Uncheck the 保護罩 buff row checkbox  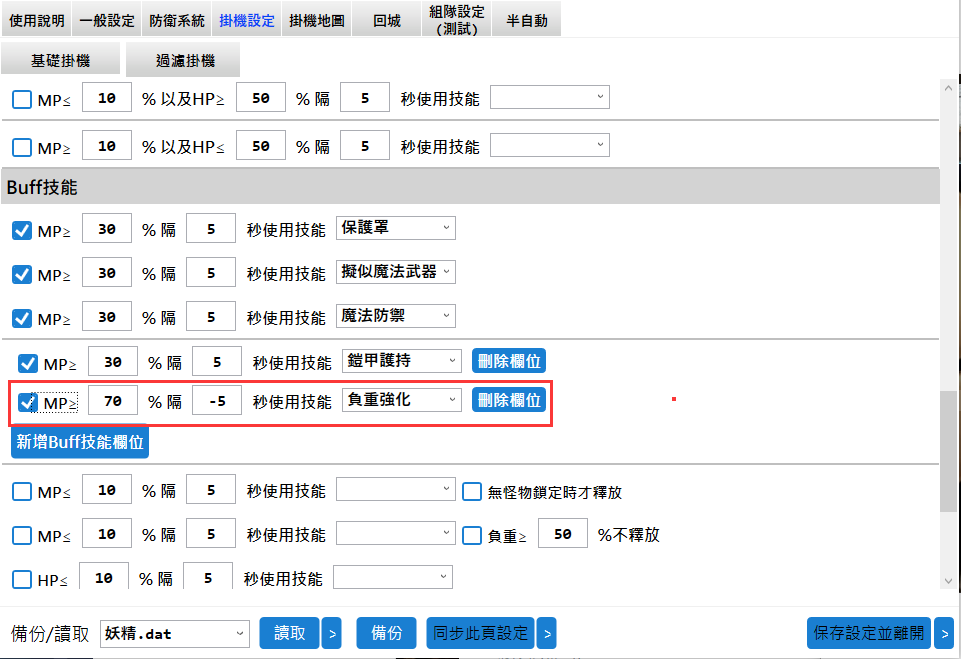pos(22,230)
